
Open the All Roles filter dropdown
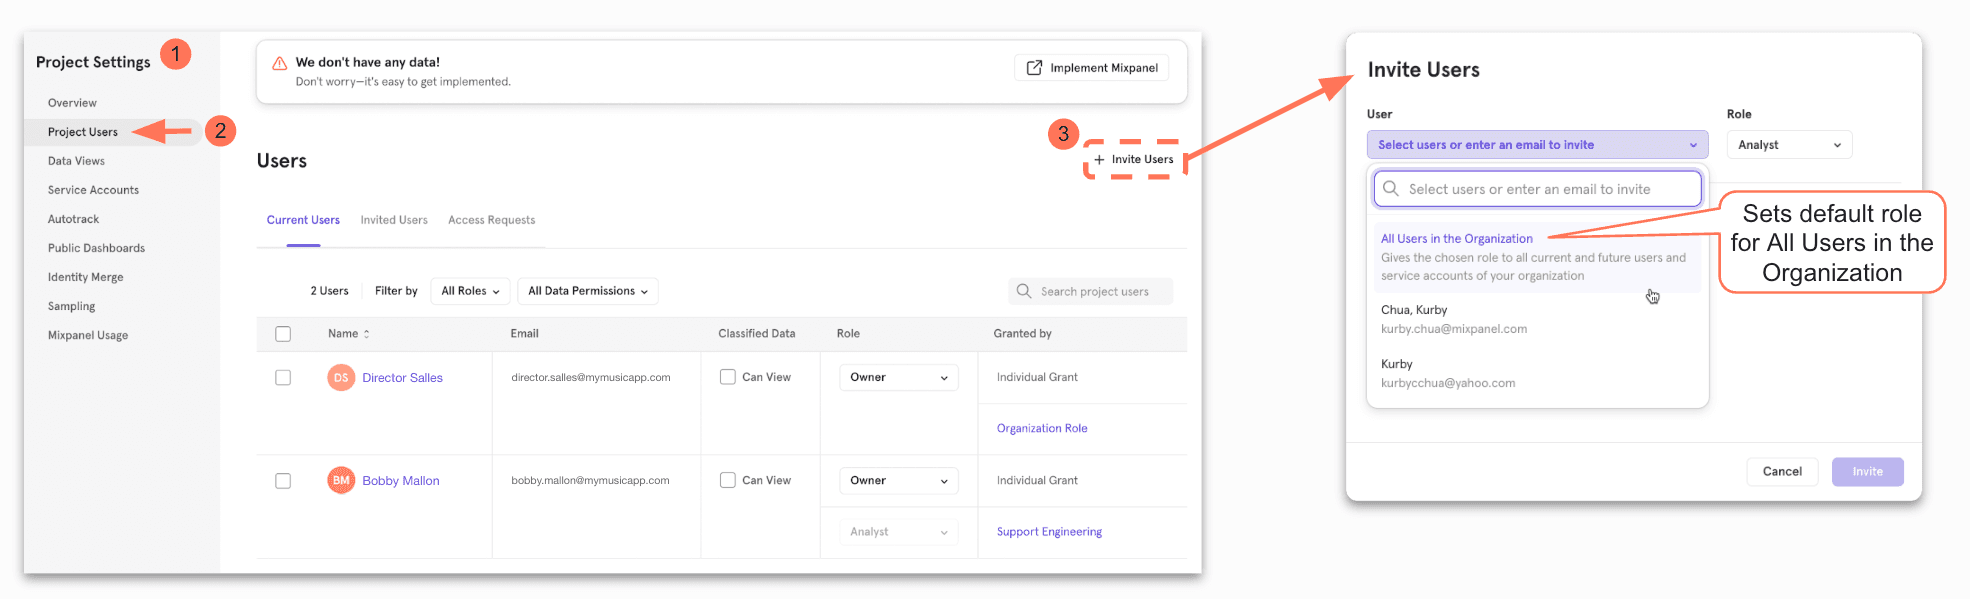point(470,291)
